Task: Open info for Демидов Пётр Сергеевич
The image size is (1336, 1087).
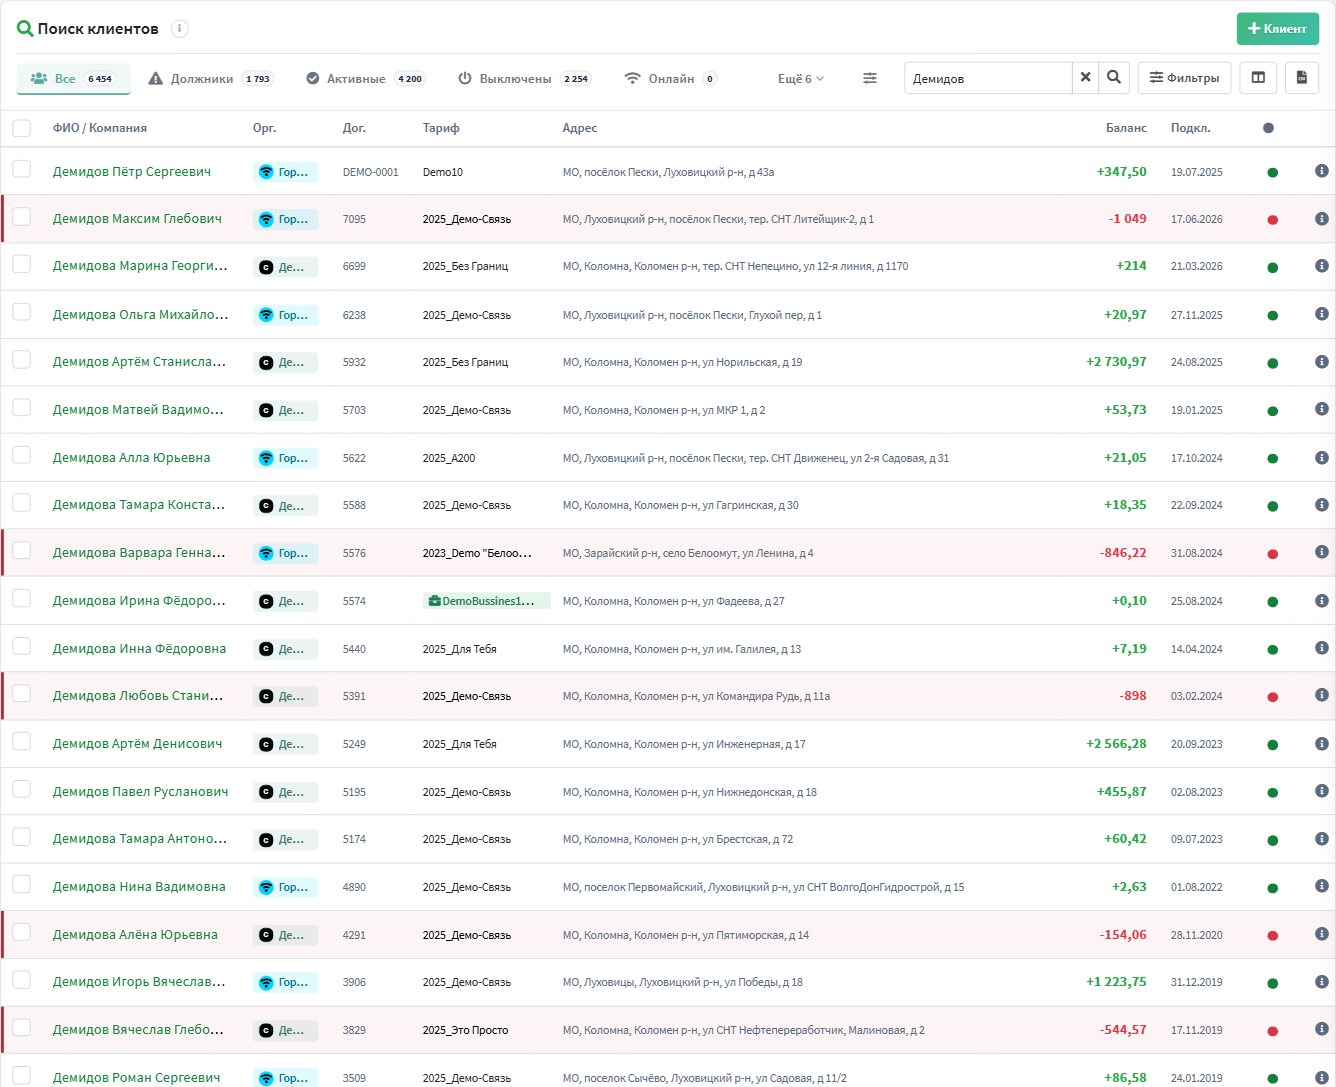Action: point(1321,171)
